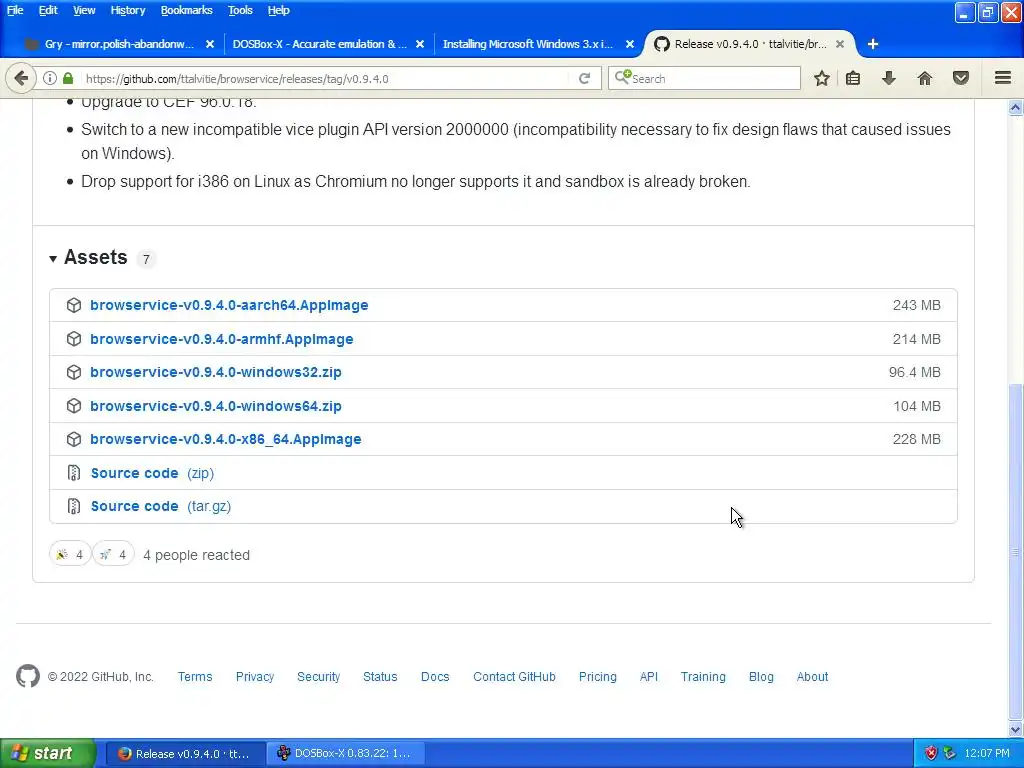Switch to Installing Microsoft Windows 3.x tab

(x=528, y=44)
